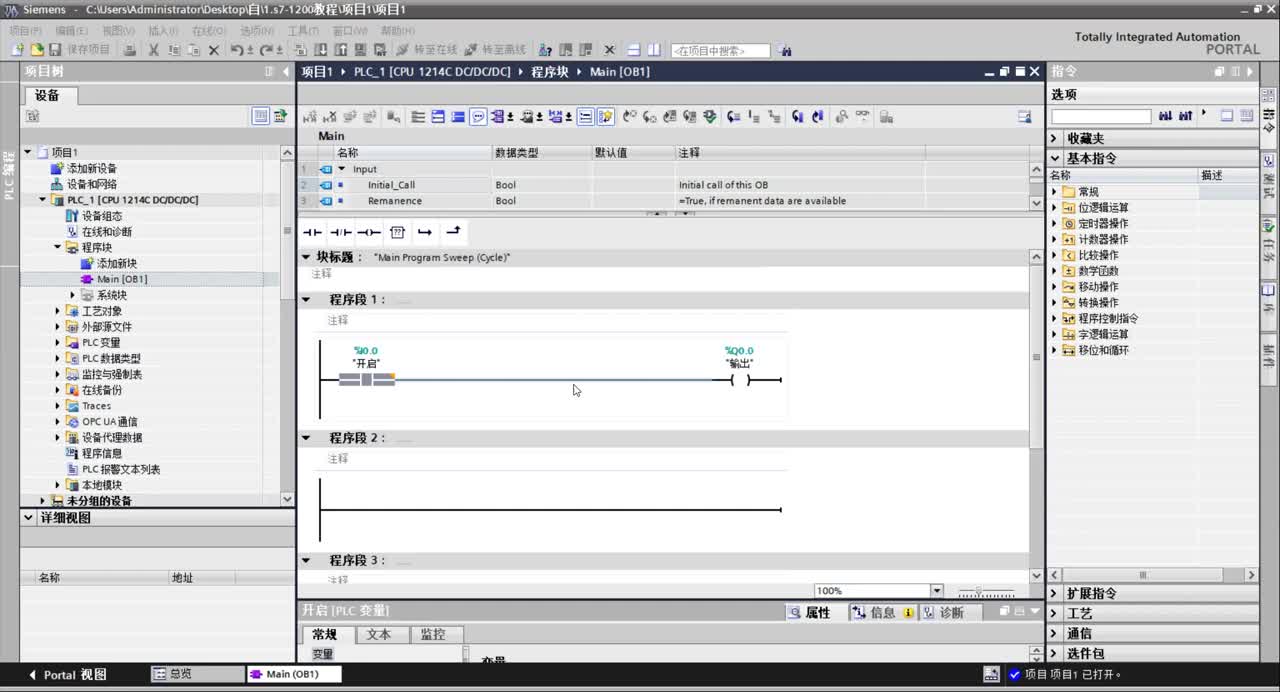Open Online & diagnostics (在线和诊断)
Screen dimensions: 1280x692
point(106,232)
